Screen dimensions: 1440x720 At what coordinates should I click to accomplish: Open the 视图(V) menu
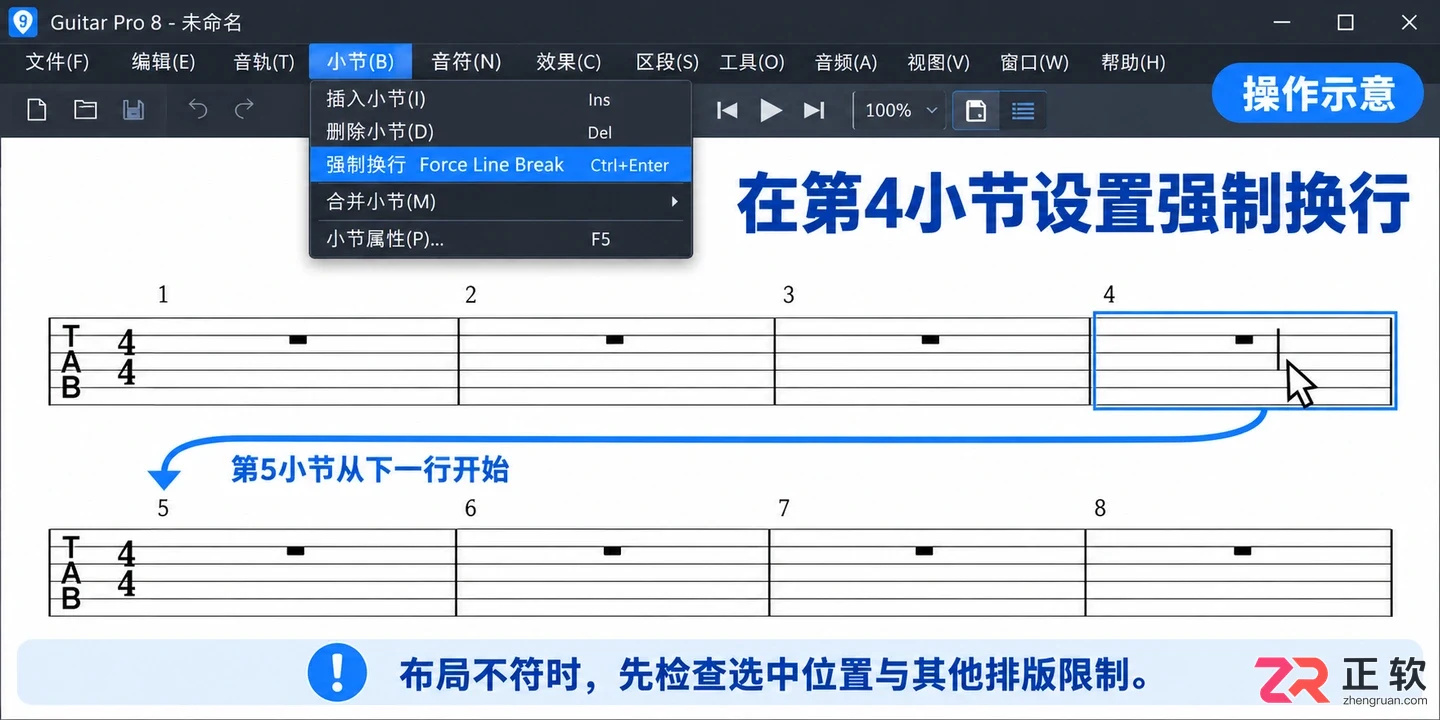[938, 62]
